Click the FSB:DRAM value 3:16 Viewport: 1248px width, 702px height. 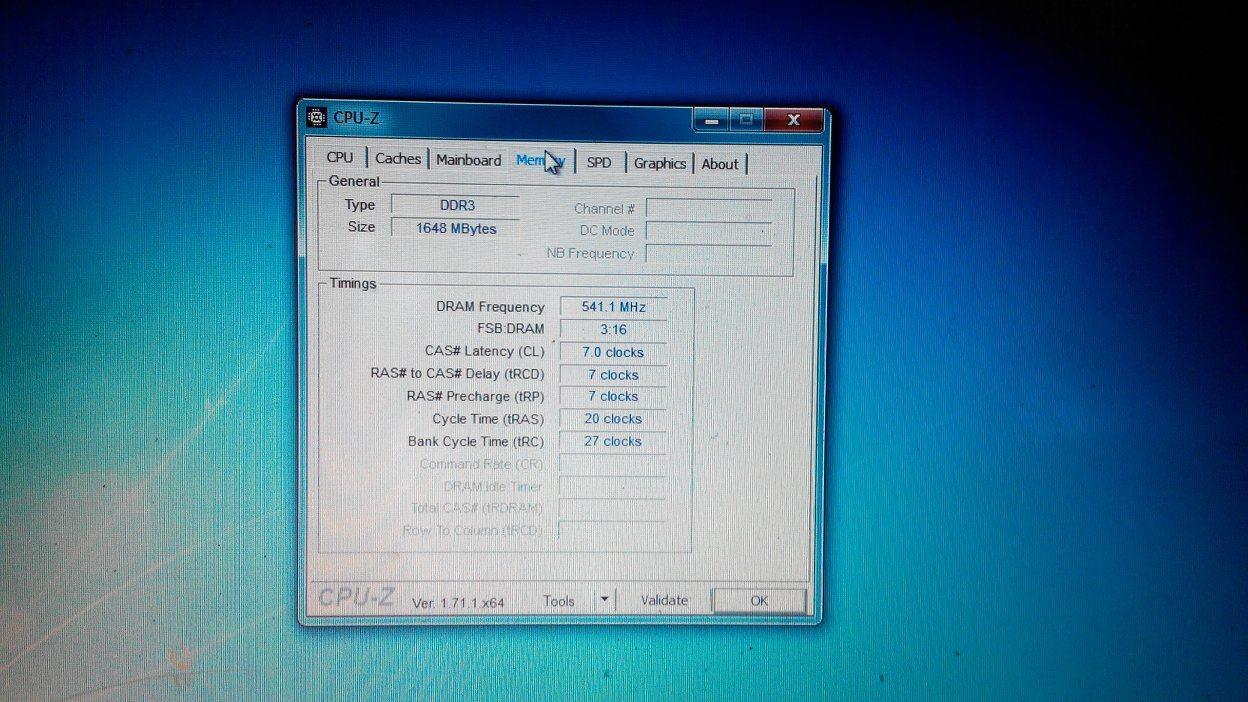[x=613, y=329]
